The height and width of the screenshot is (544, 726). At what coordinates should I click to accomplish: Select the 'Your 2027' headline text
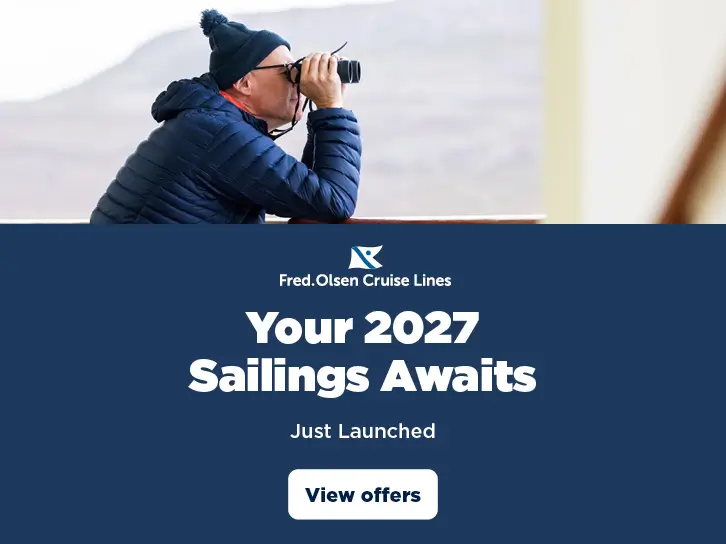point(363,327)
